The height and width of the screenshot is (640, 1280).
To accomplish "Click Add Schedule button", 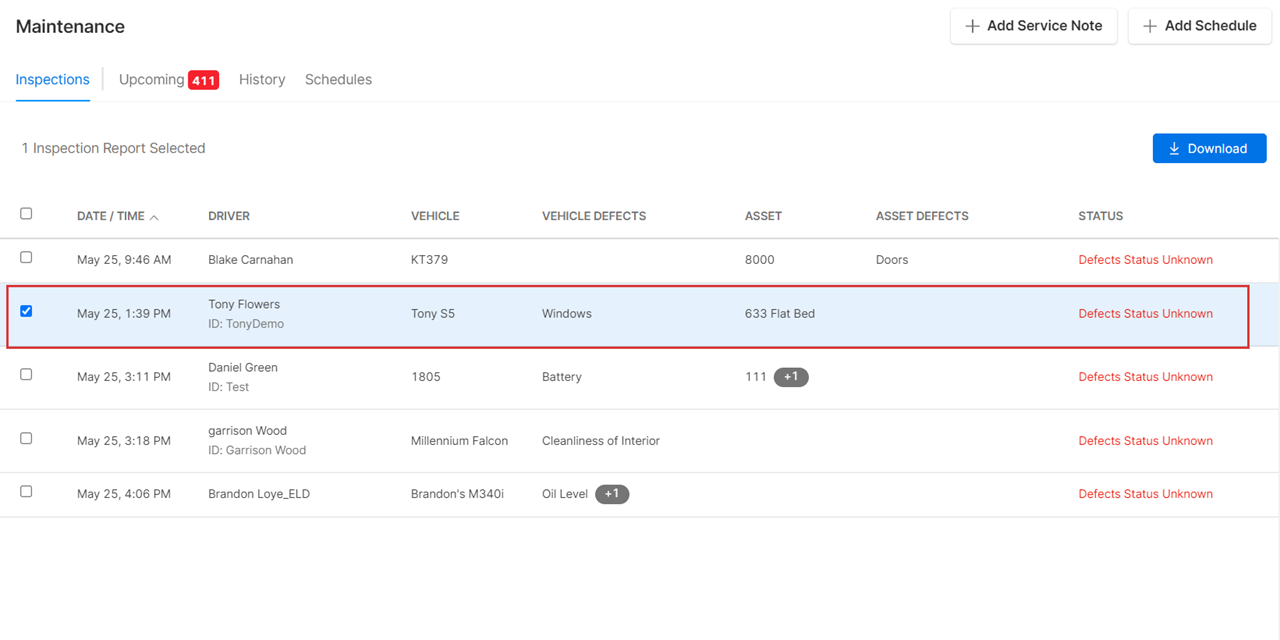I will (x=1199, y=26).
